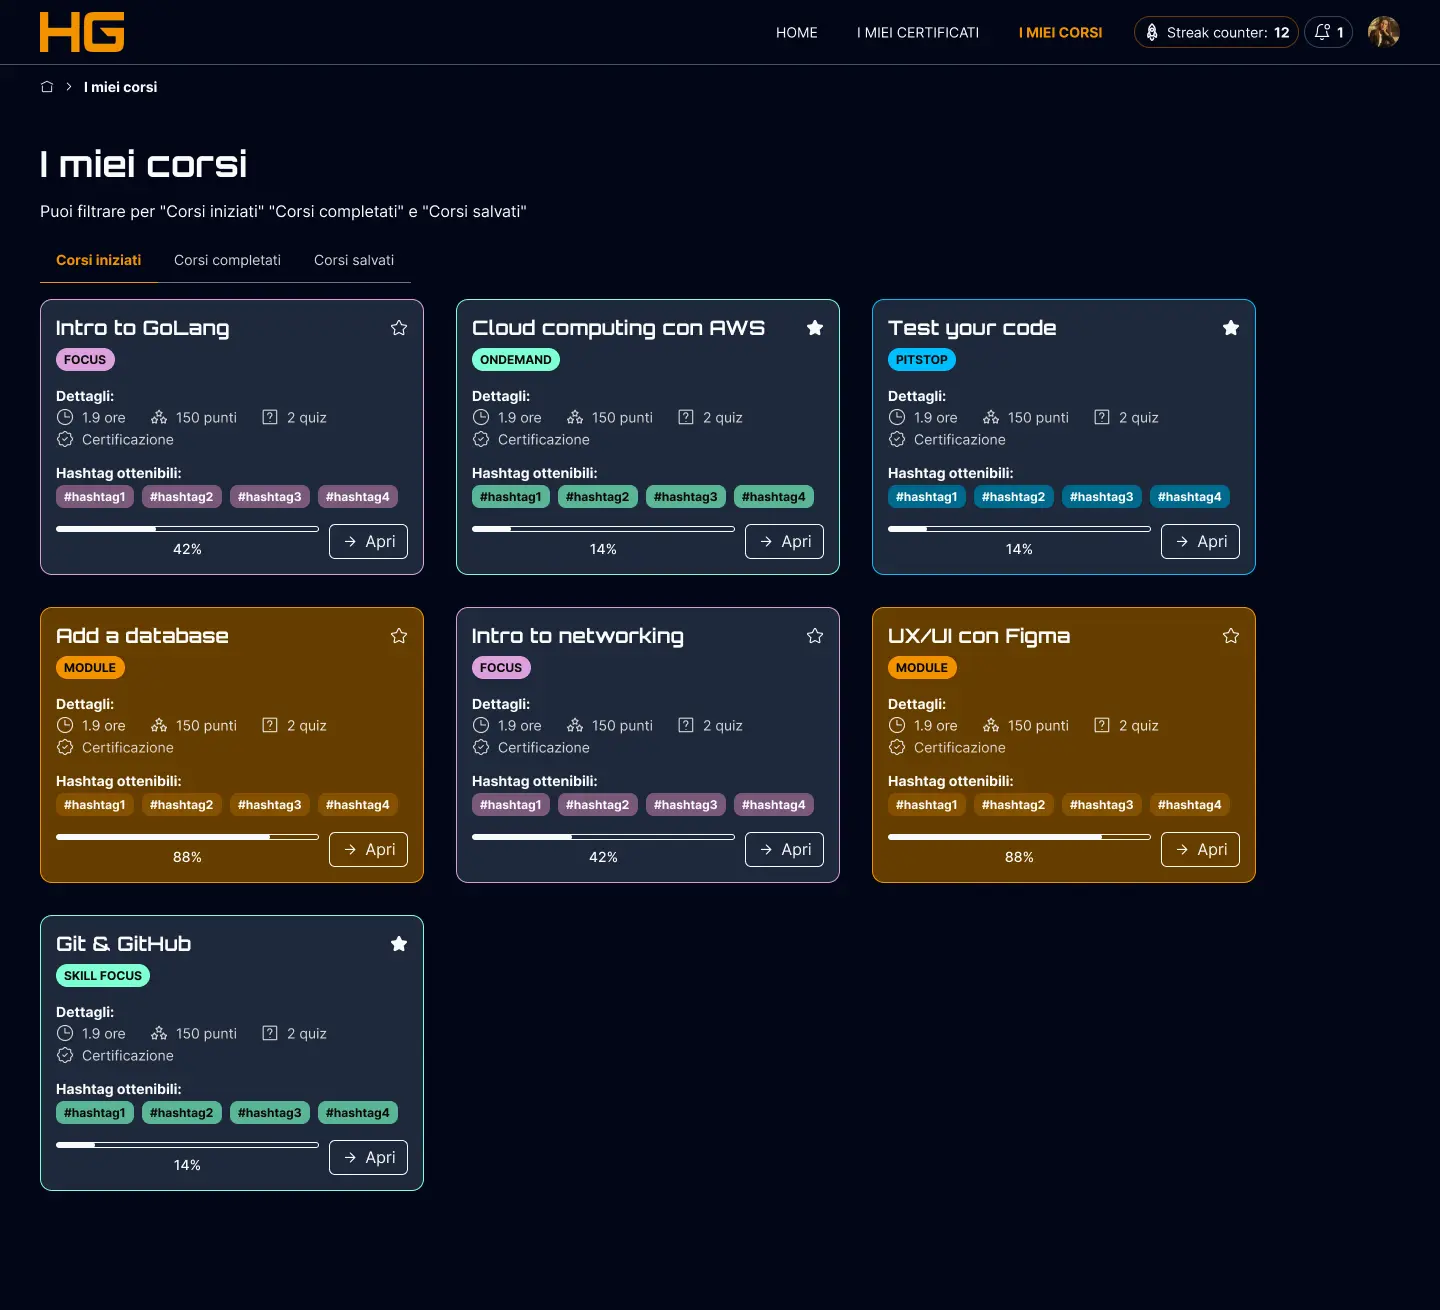Unstar the Cloud computing con AWS course
This screenshot has height=1310, width=1440.
point(815,328)
